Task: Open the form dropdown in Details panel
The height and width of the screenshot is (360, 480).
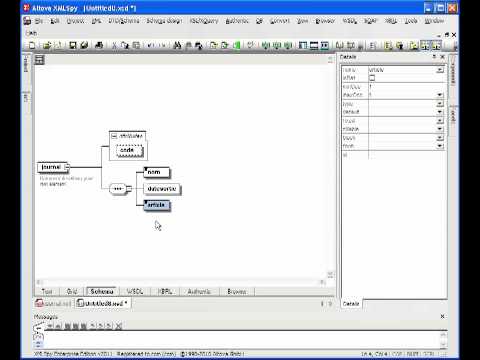Action: click(440, 146)
